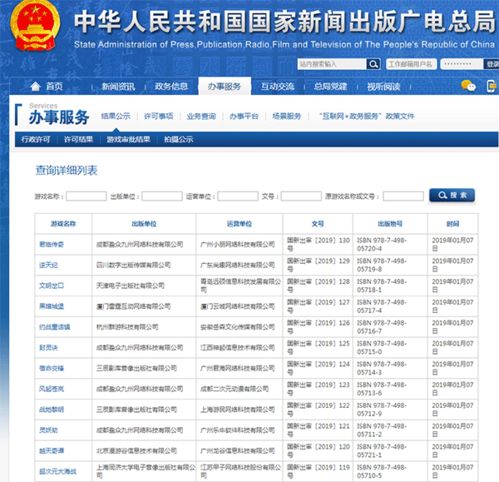This screenshot has width=499, height=482.
Task: Focus the 文号 input field
Action: 301,196
